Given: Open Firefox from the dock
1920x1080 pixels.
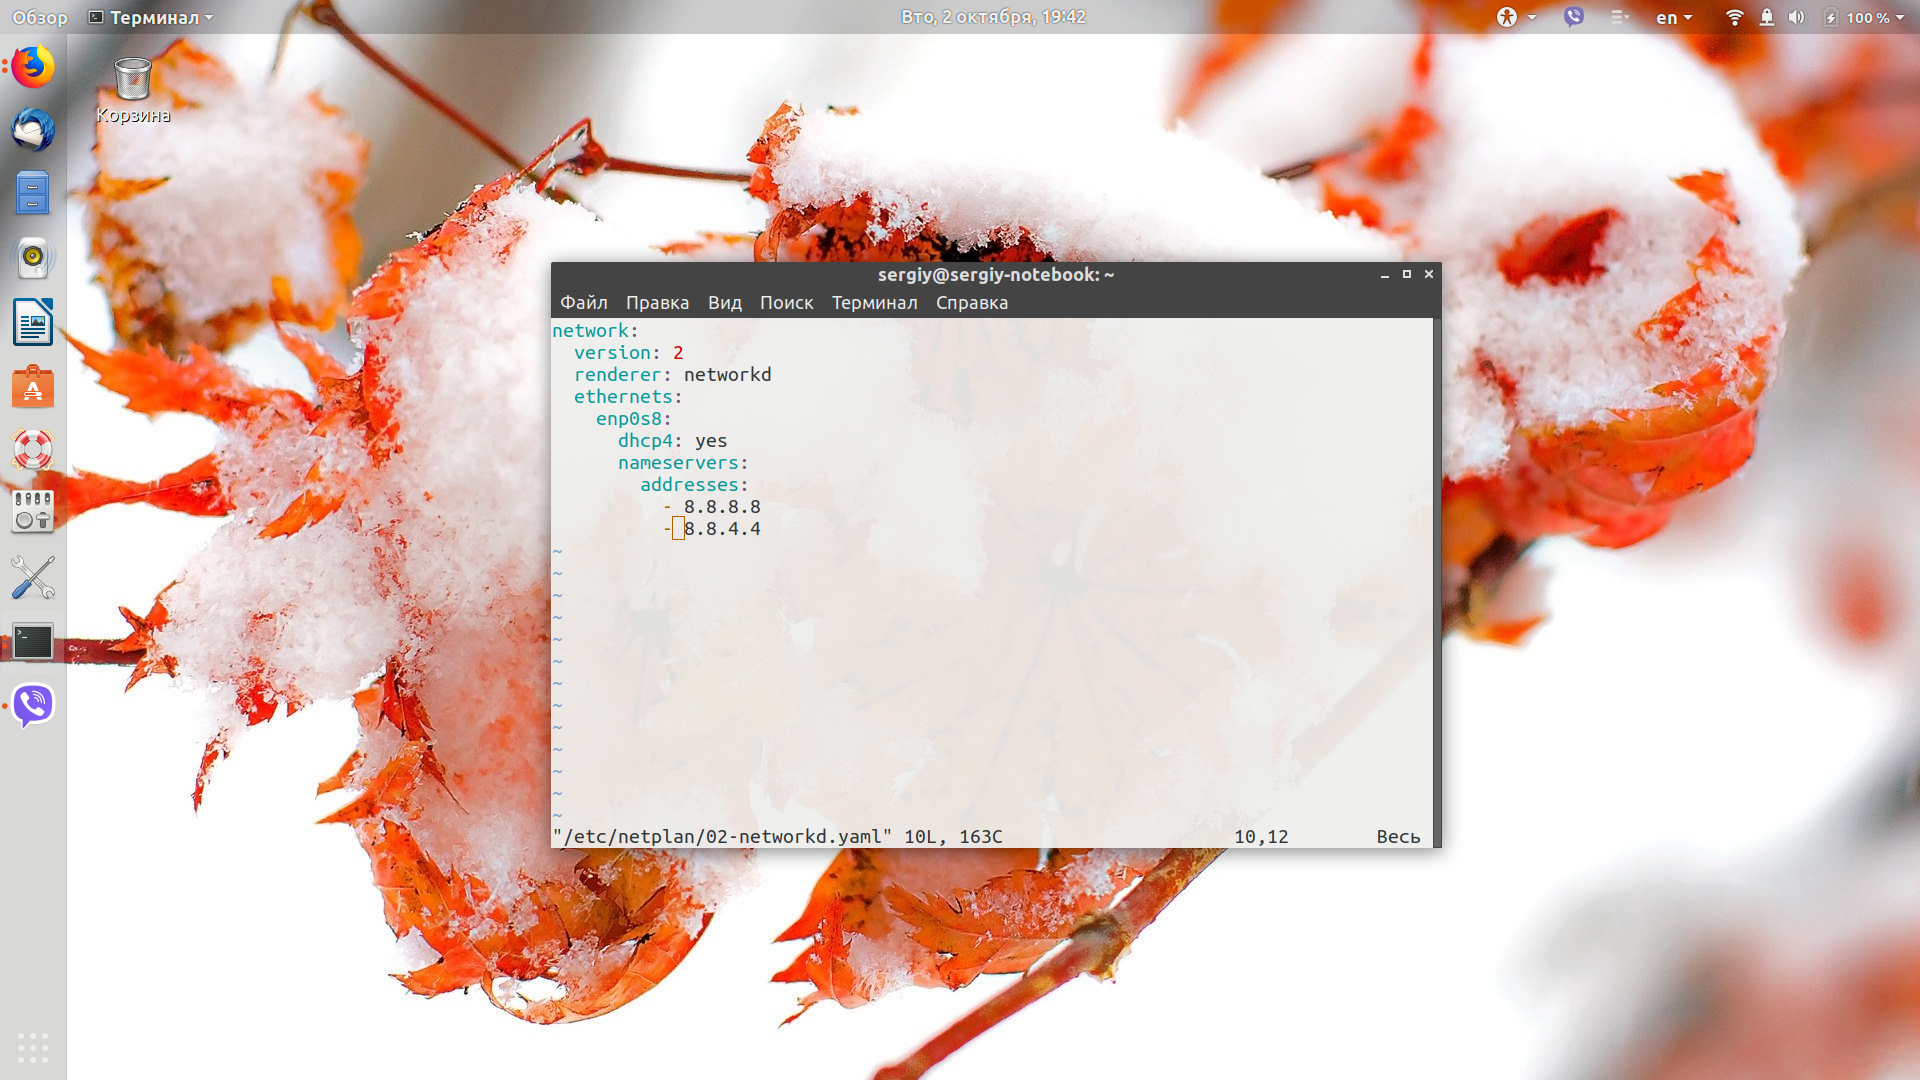Looking at the screenshot, I should point(33,67).
